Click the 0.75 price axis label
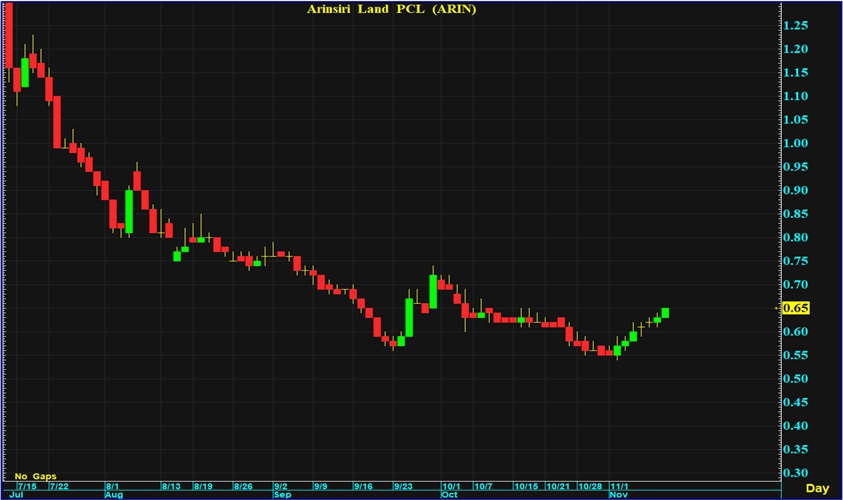Viewport: 843px width, 500px height. point(796,261)
